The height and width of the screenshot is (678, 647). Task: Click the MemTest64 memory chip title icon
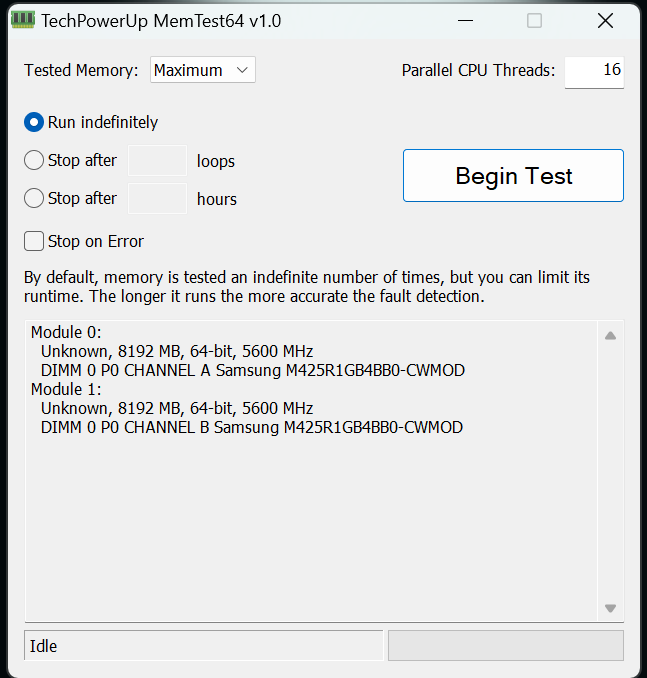point(22,20)
